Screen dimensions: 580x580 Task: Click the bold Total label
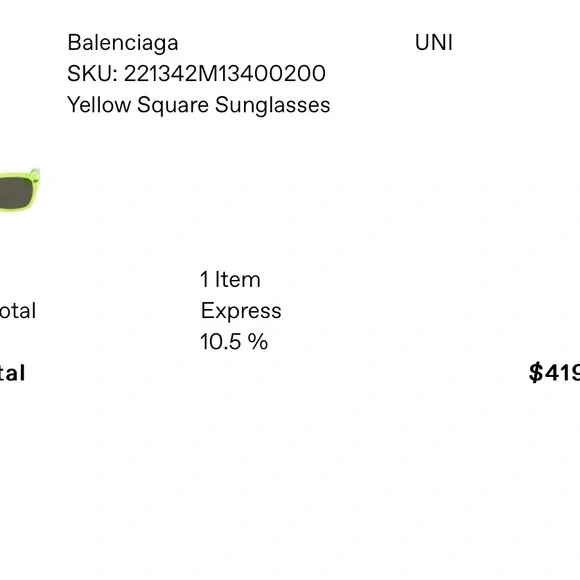(x=12, y=372)
